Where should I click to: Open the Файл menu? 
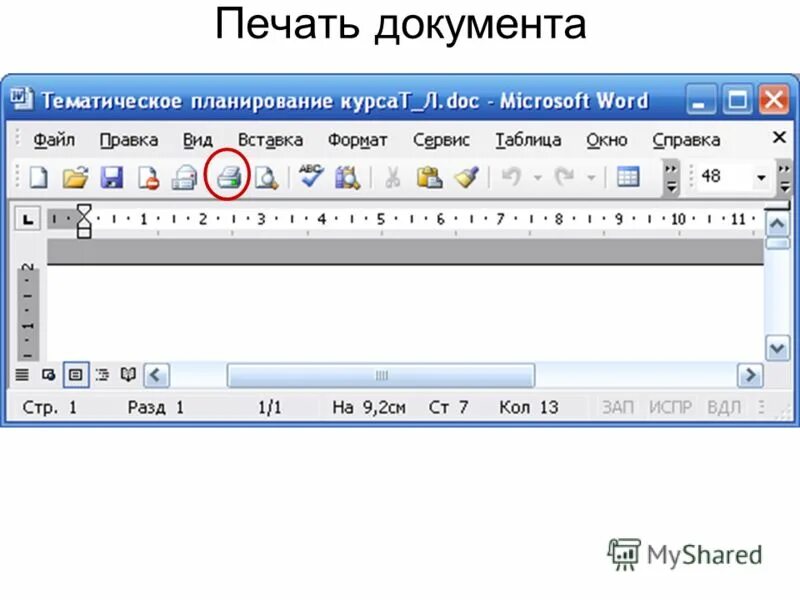tap(55, 140)
